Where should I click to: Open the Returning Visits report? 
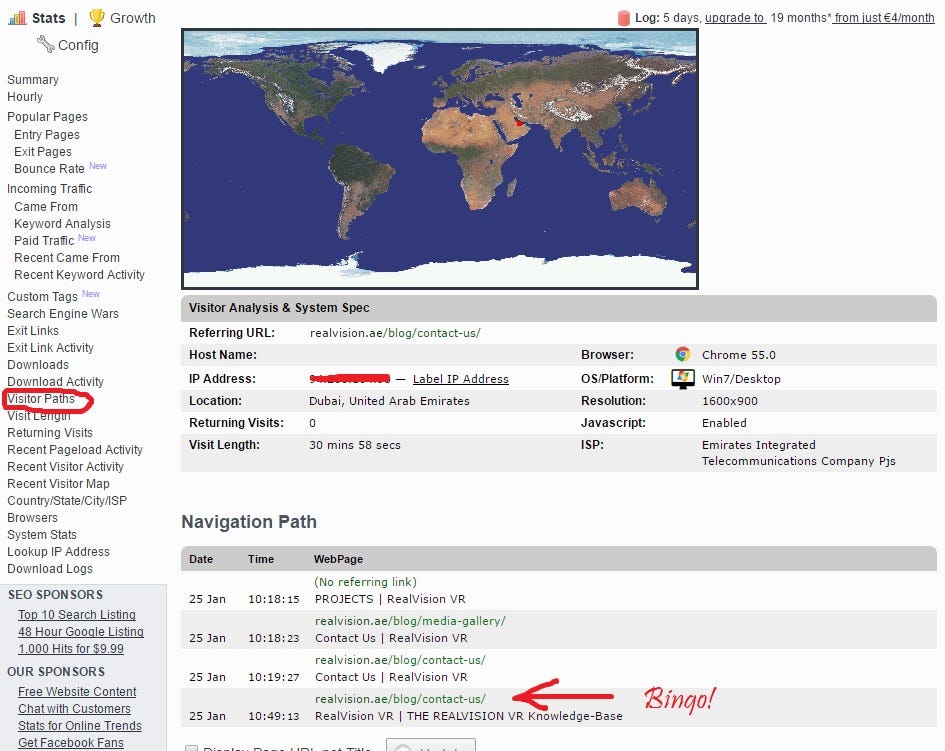(x=50, y=433)
